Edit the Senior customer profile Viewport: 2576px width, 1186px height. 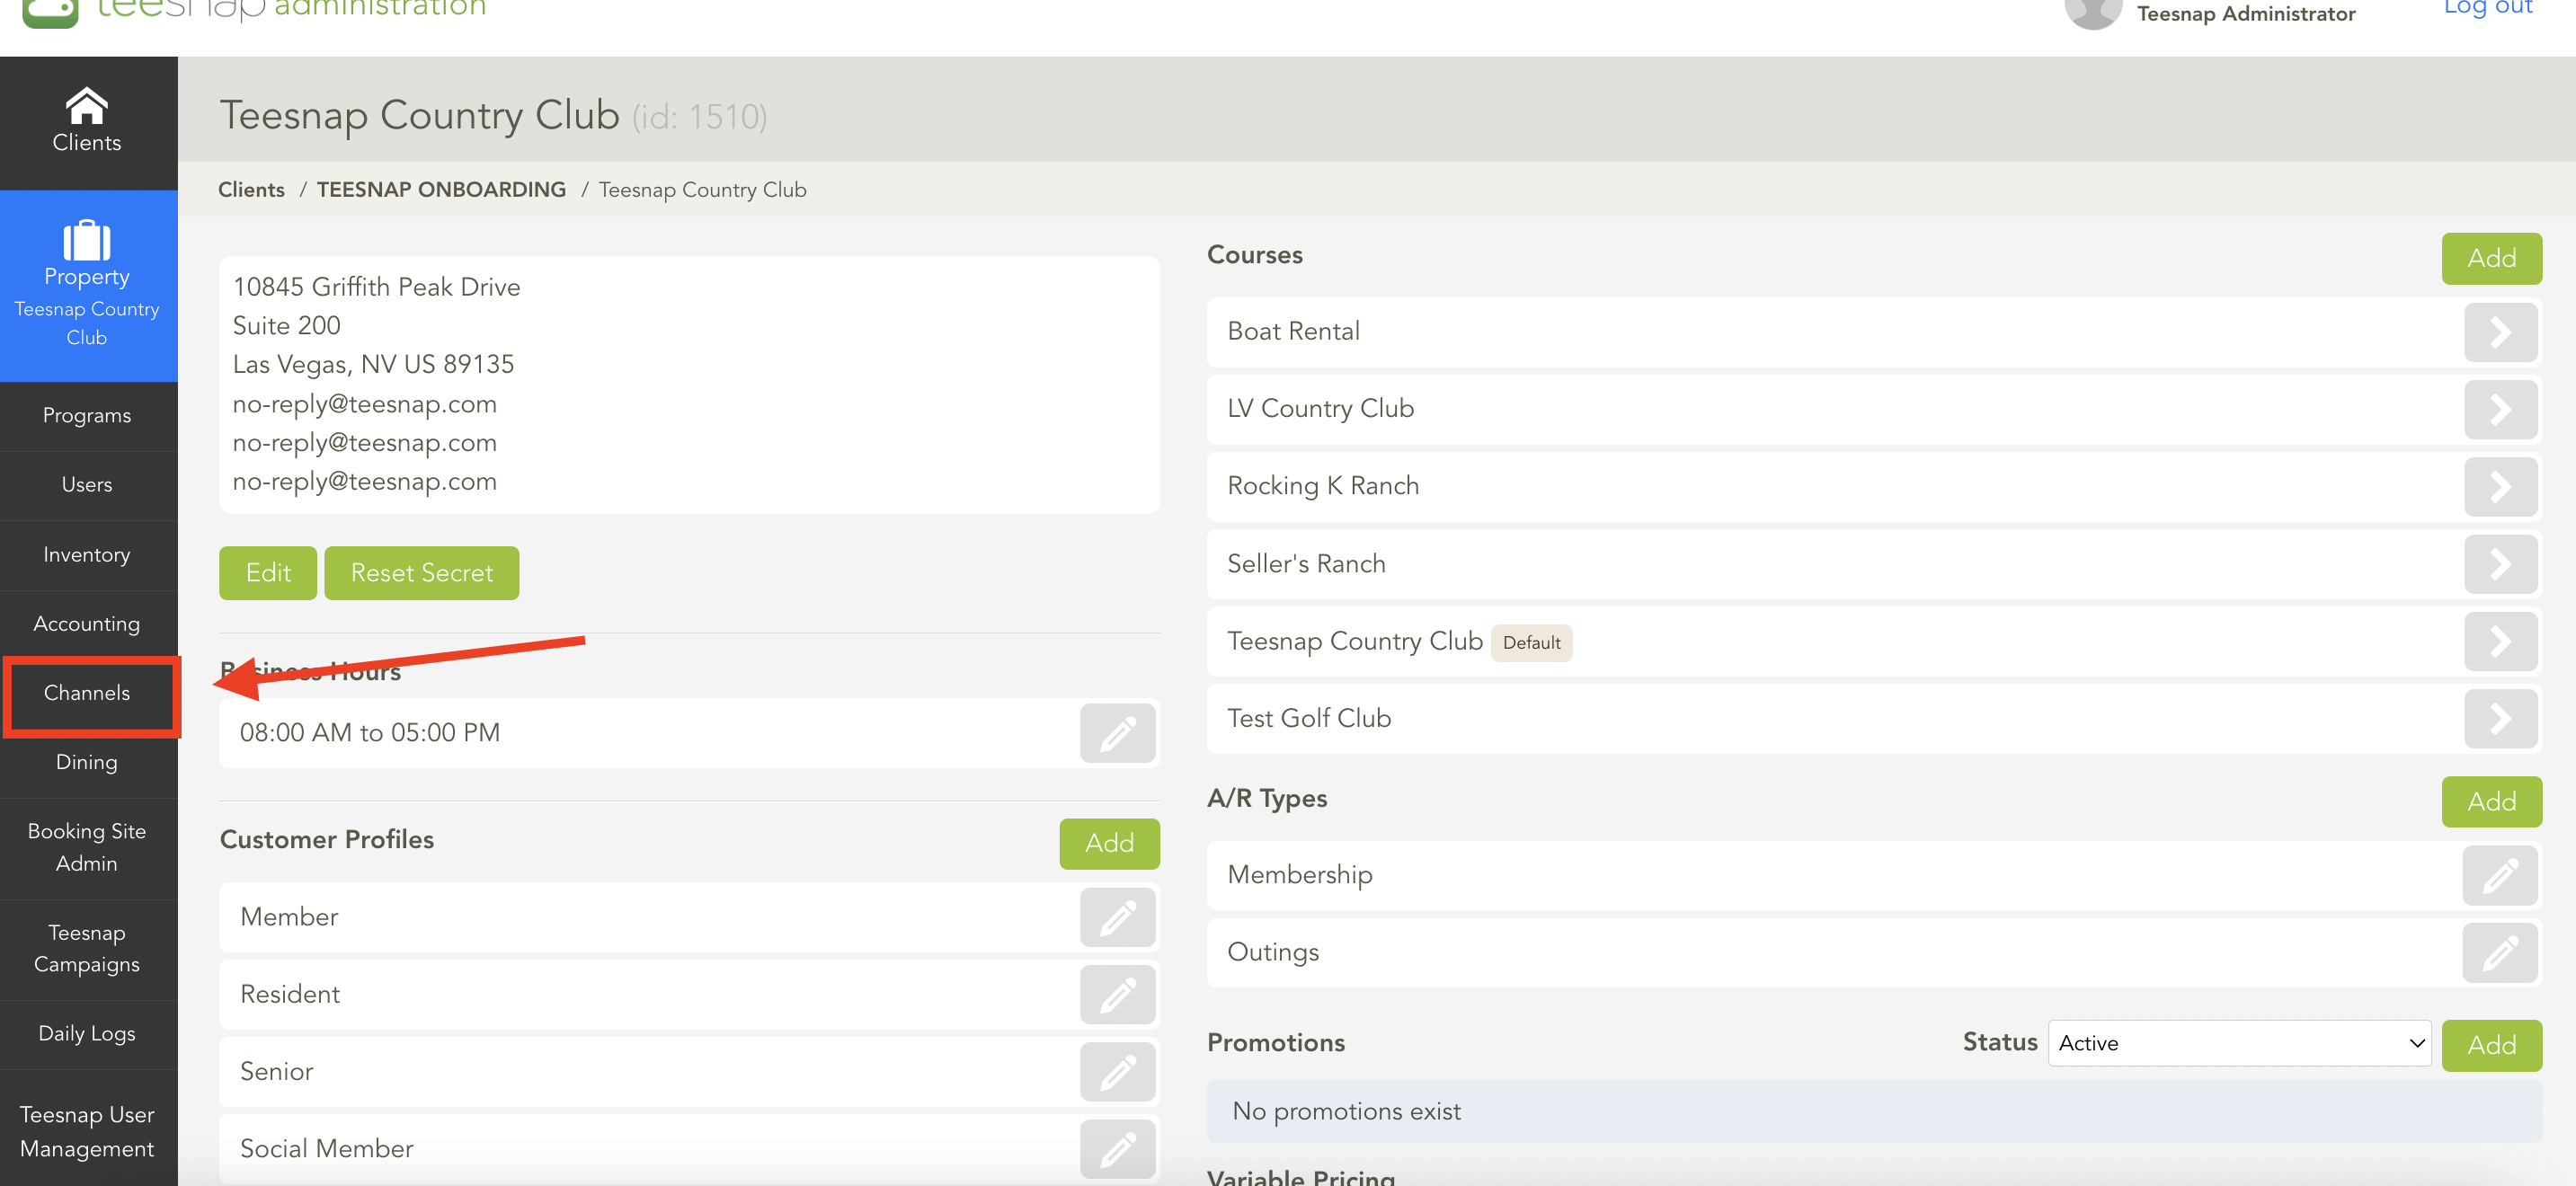tap(1117, 1071)
